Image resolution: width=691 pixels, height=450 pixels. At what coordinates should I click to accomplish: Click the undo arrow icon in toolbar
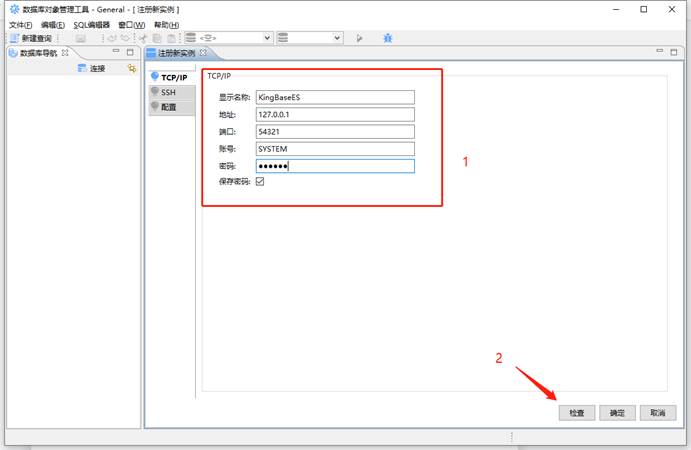[112, 38]
